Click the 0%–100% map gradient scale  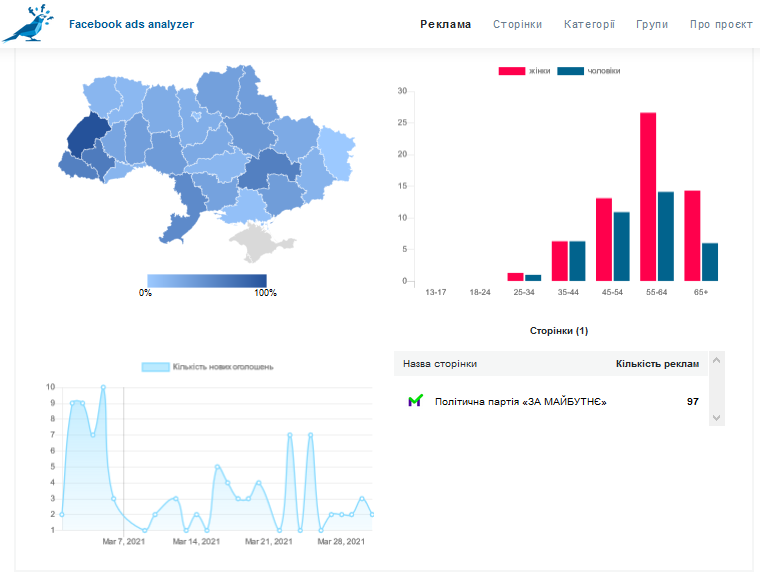click(207, 280)
